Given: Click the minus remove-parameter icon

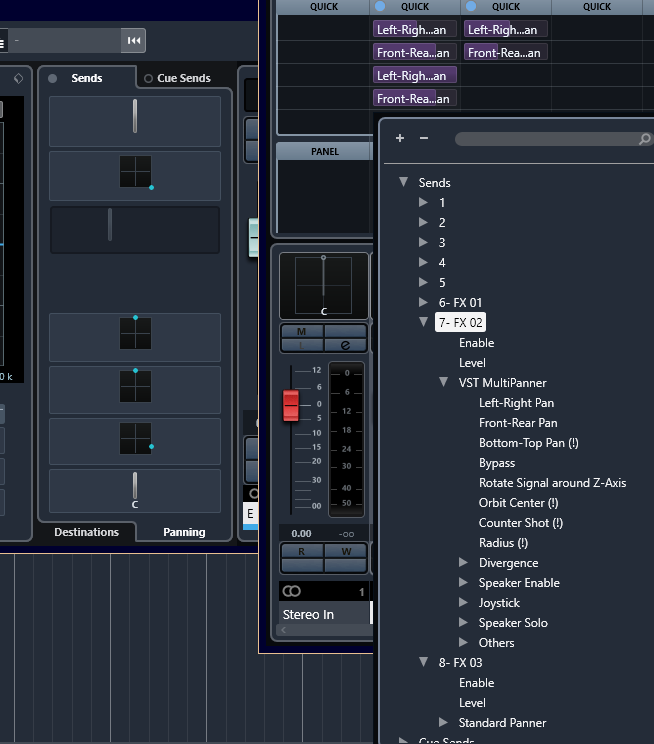Looking at the screenshot, I should (424, 138).
